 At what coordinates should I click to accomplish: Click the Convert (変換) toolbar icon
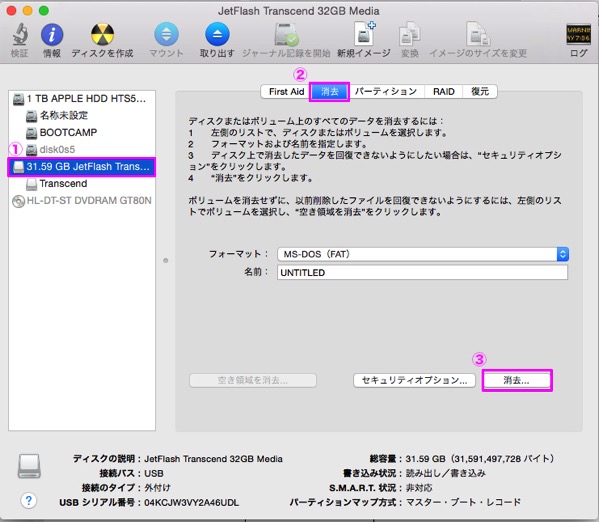click(410, 35)
